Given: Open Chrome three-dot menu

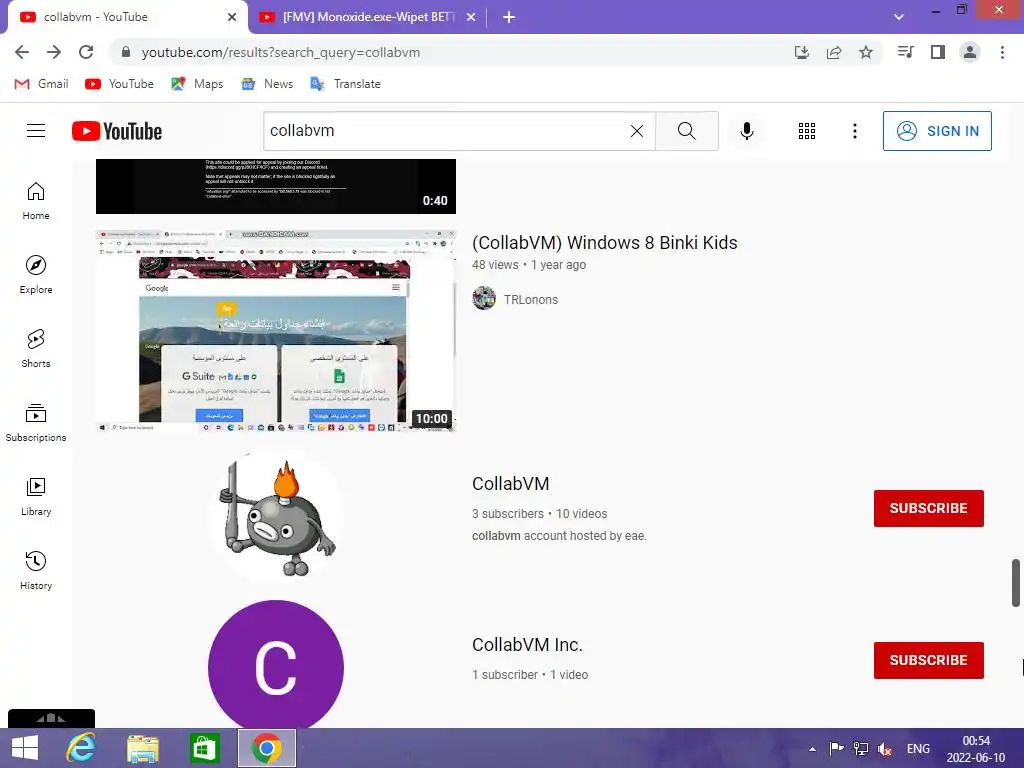Looking at the screenshot, I should (x=1002, y=52).
